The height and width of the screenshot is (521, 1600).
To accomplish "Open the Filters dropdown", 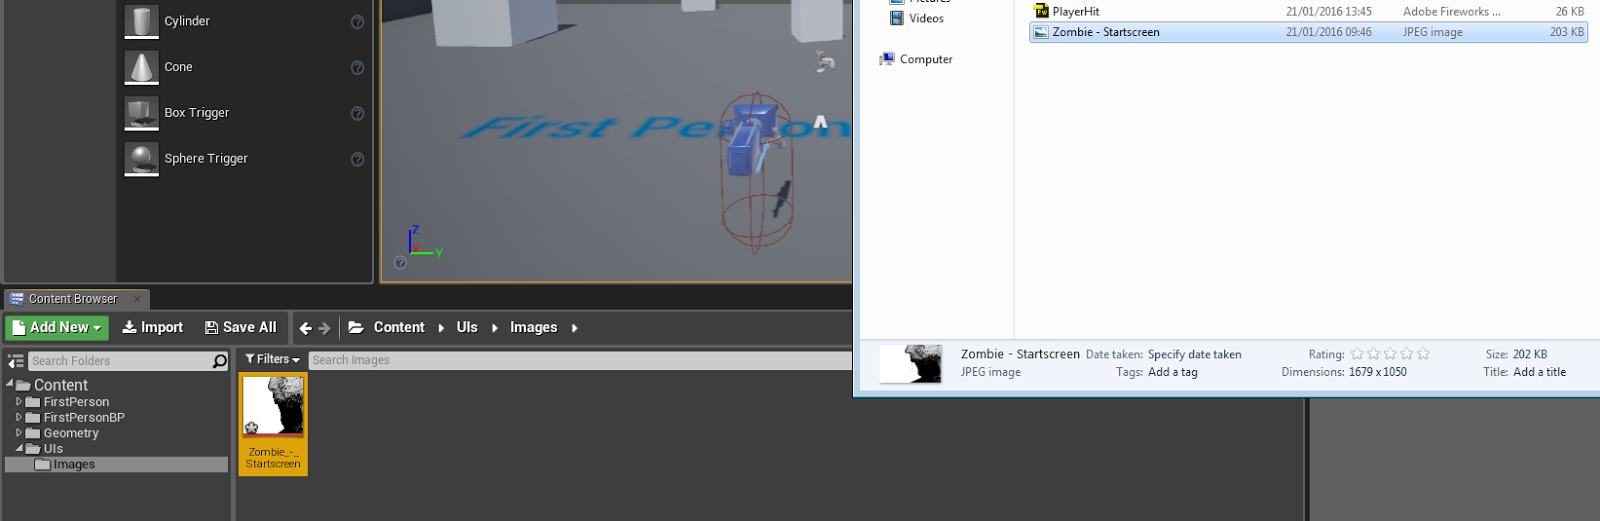I will [272, 360].
